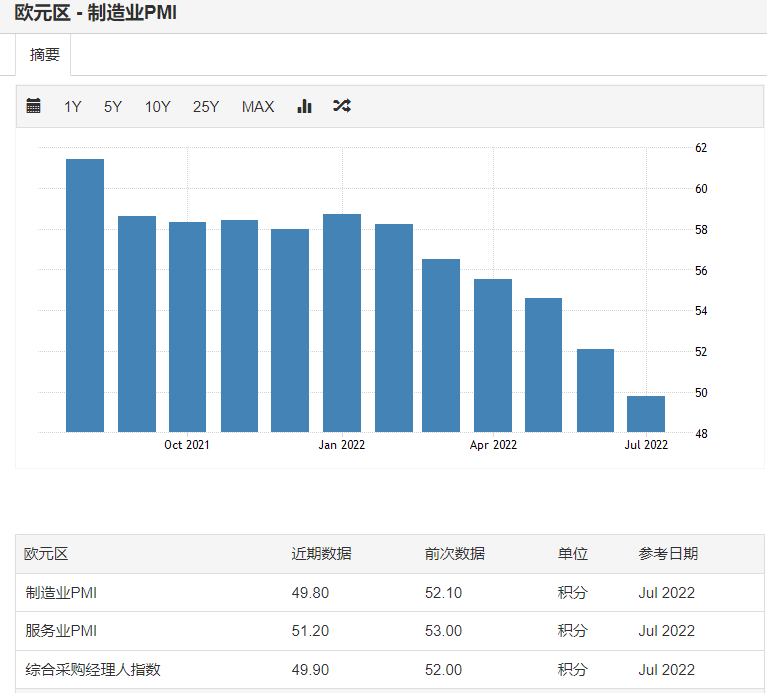
Task: Click the 51.20 value cell
Action: pos(310,631)
